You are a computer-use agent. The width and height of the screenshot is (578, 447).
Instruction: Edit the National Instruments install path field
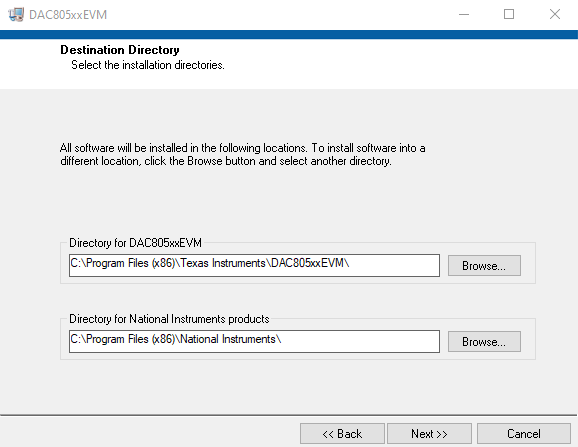(x=254, y=341)
